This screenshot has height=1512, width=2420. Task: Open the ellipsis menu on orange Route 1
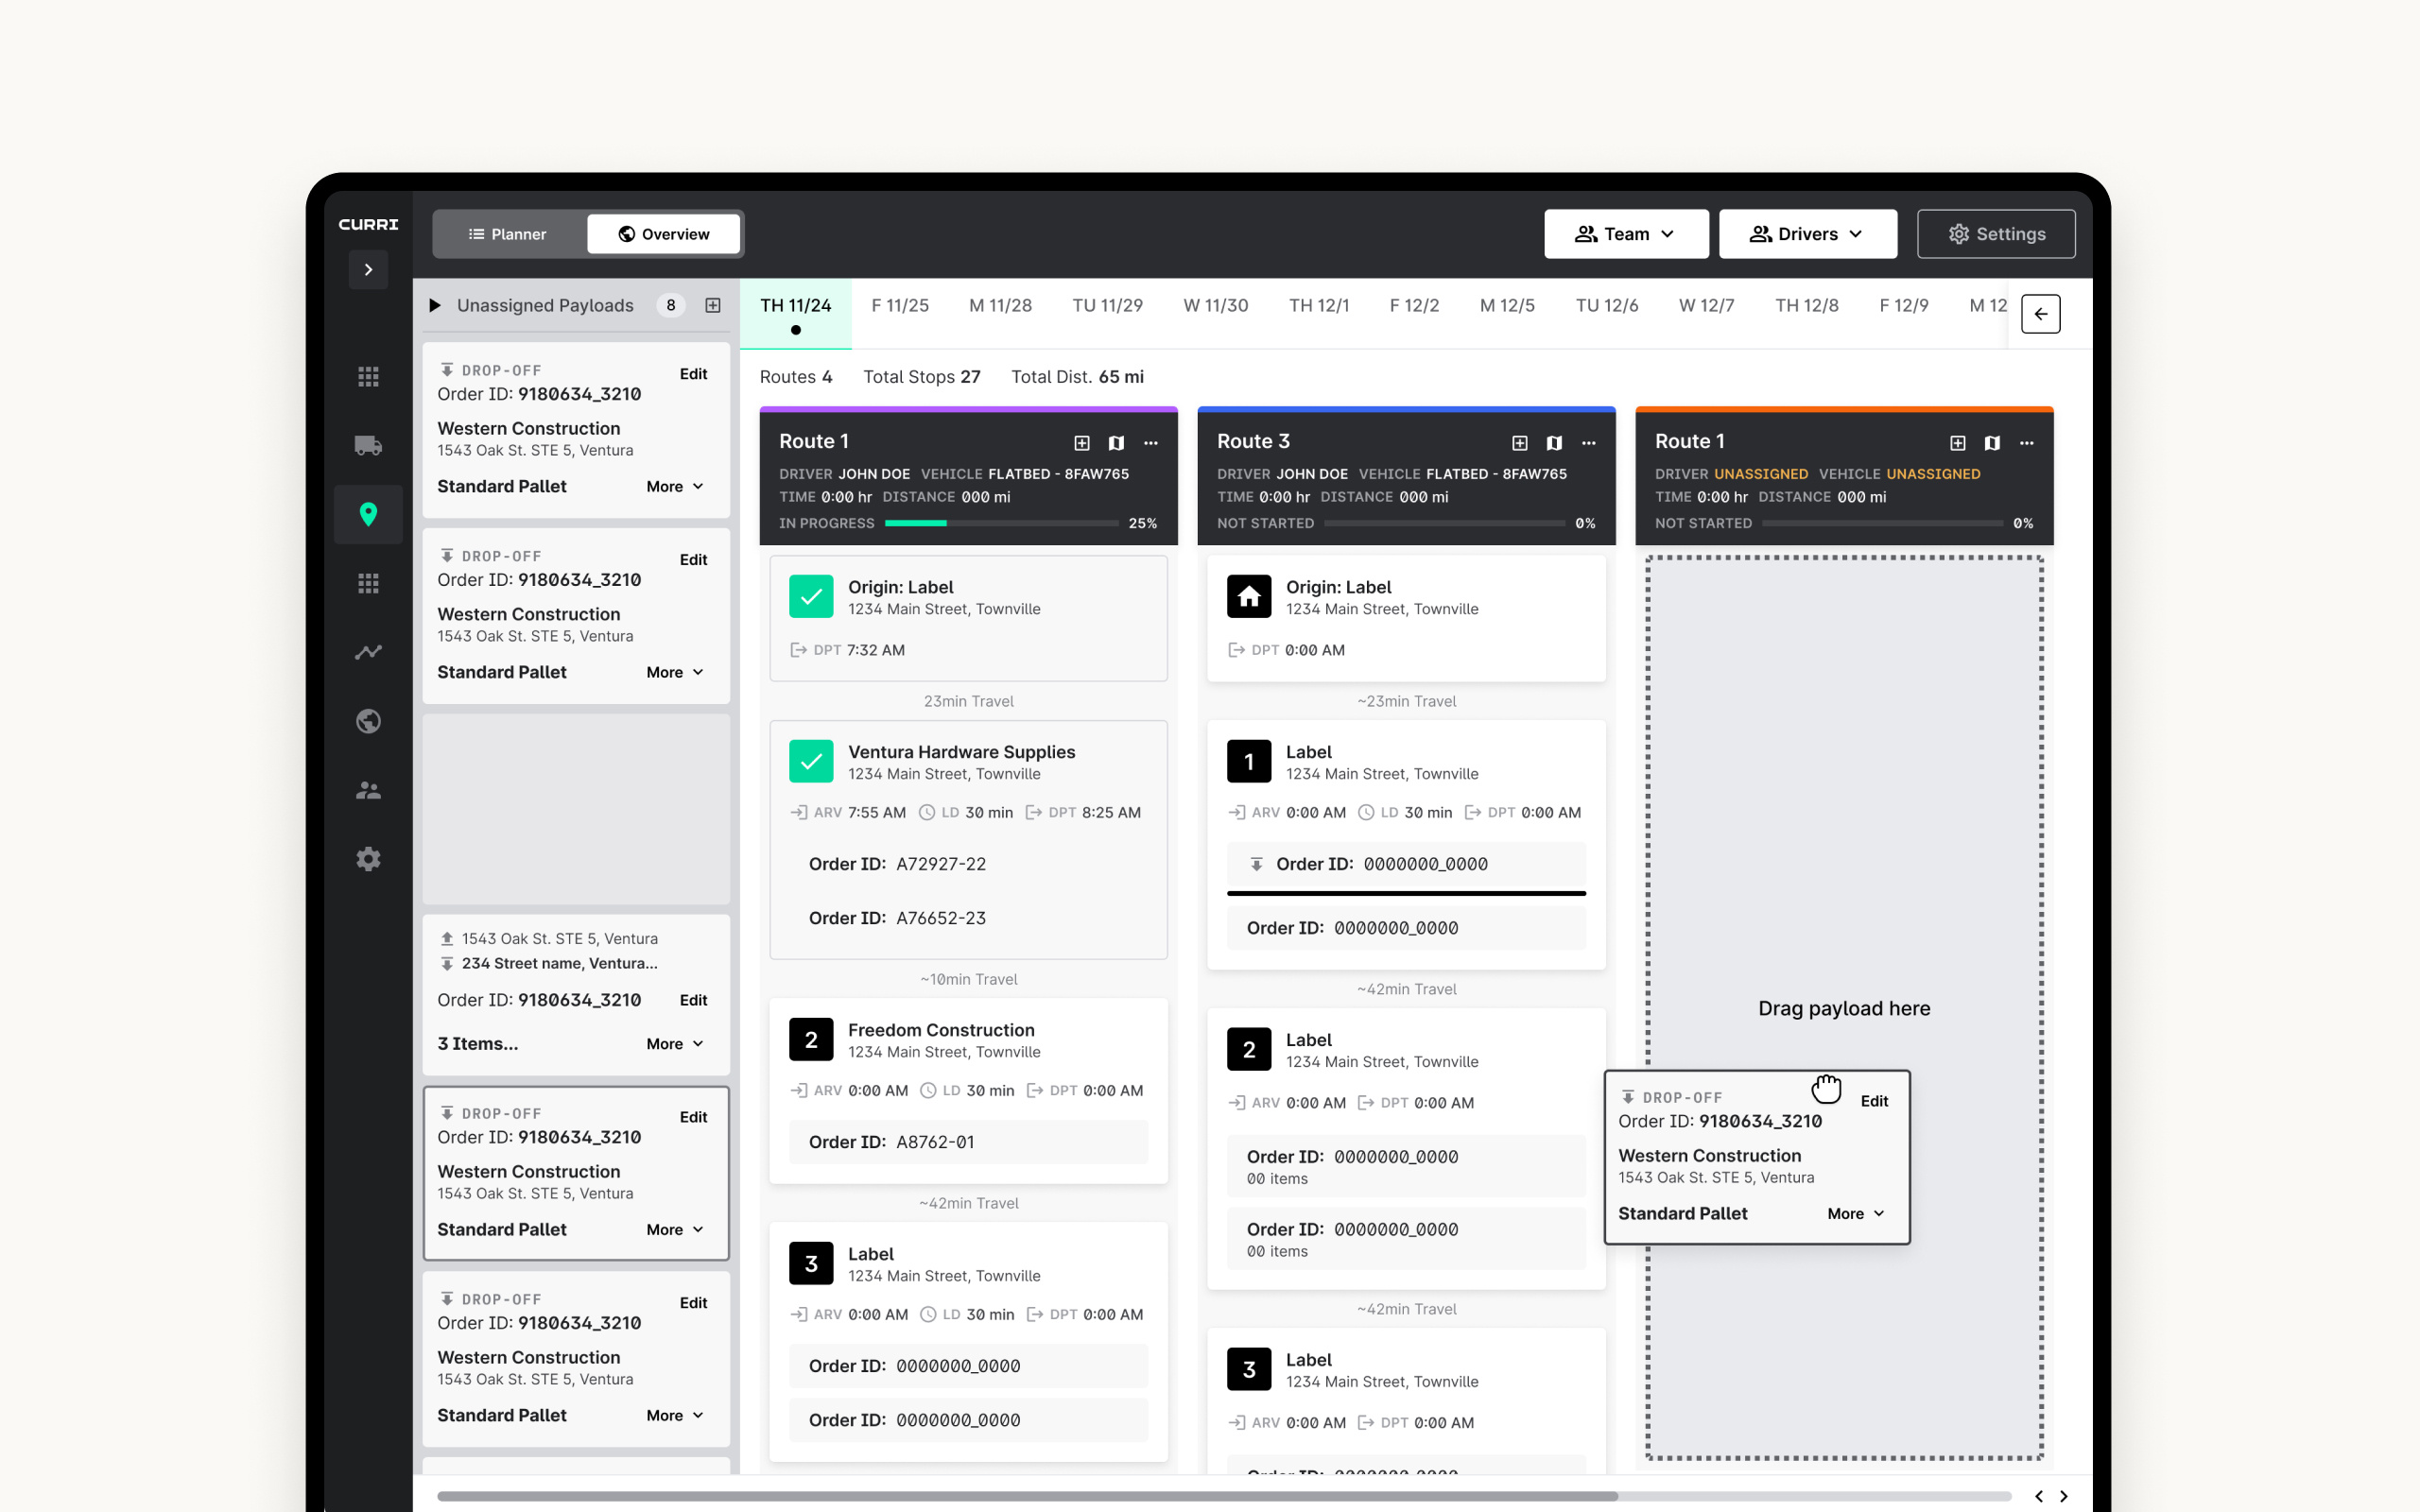point(2027,442)
